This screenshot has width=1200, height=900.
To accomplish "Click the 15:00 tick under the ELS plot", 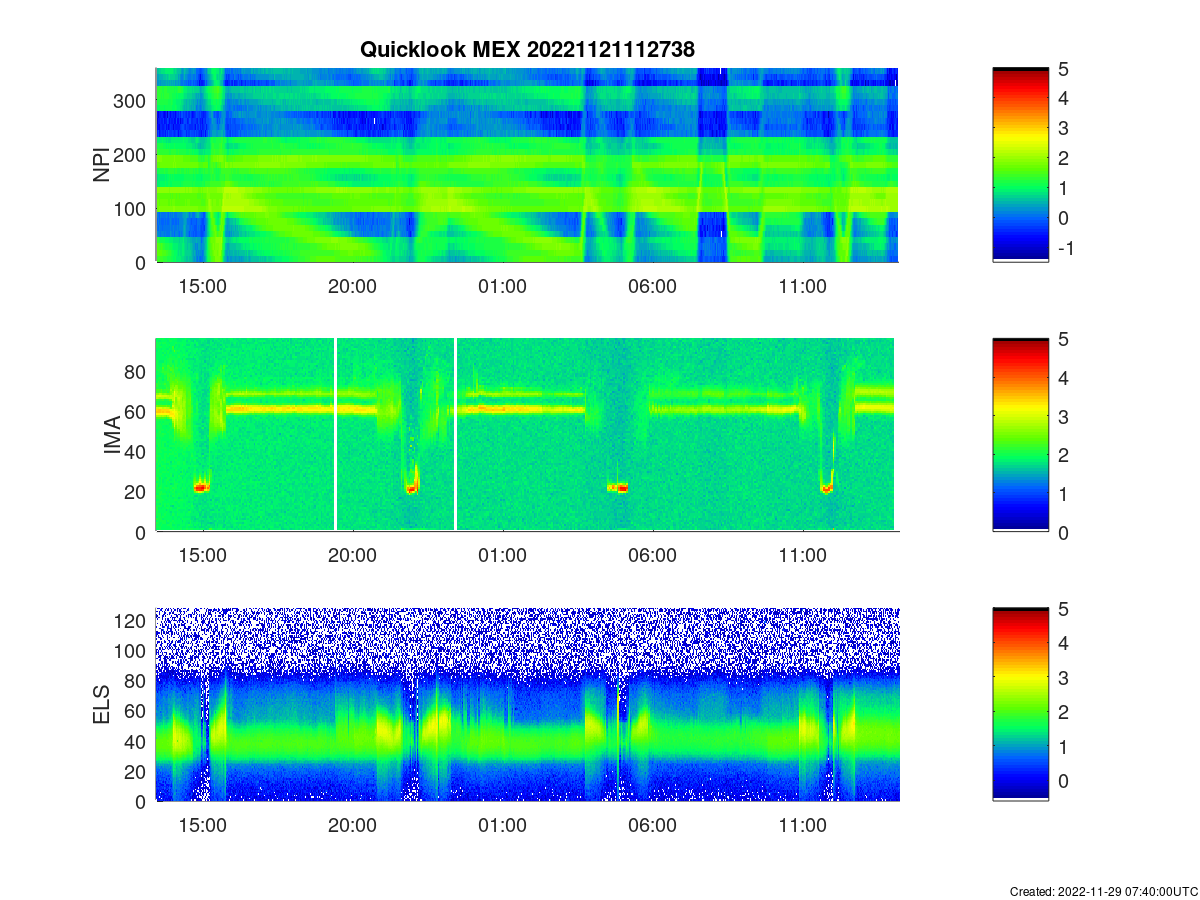I will click(x=203, y=826).
